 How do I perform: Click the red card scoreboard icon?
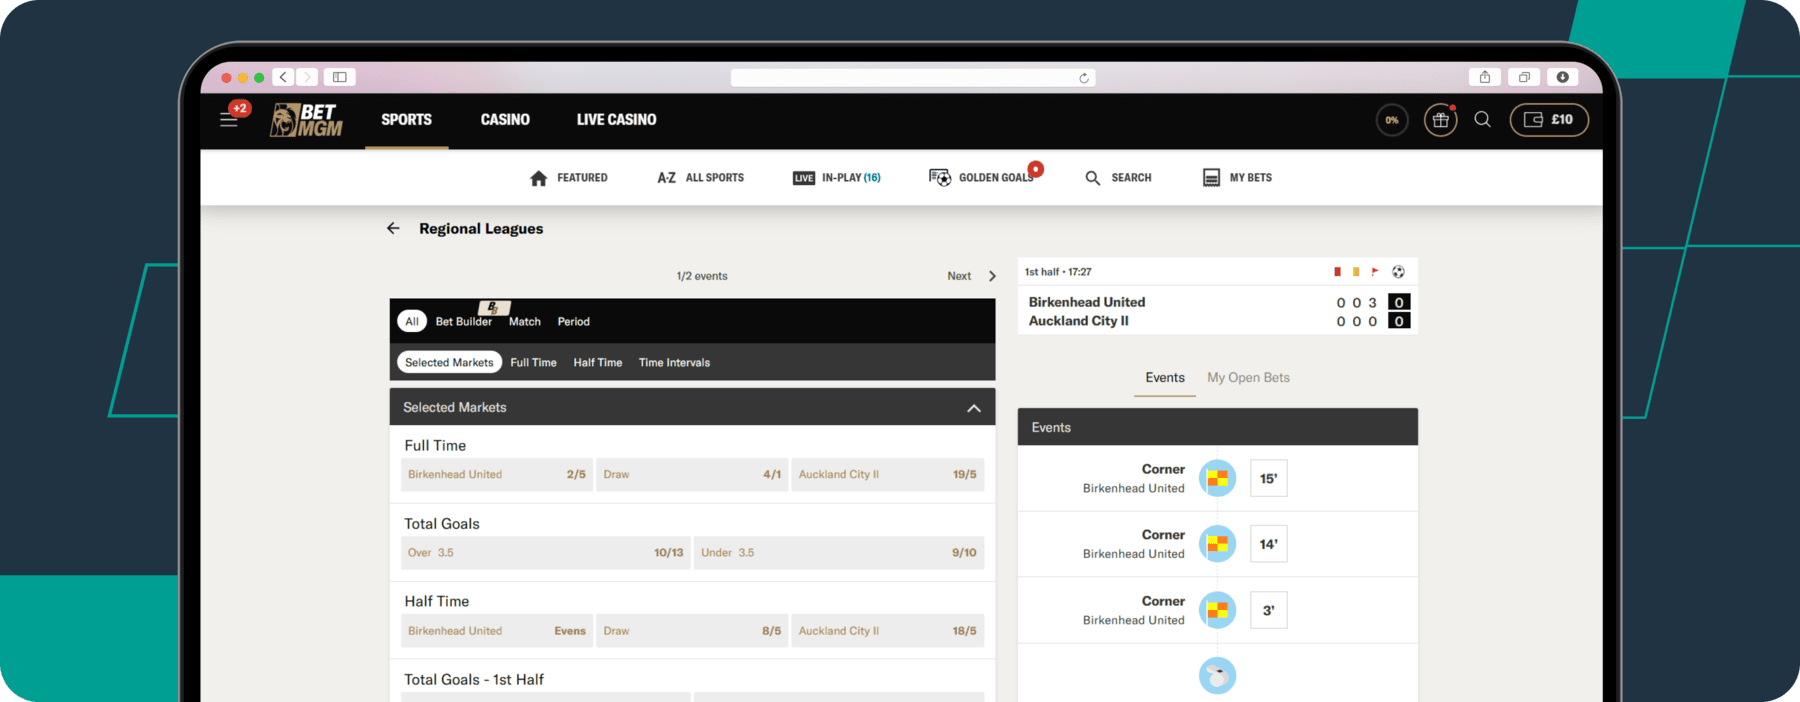[1337, 272]
